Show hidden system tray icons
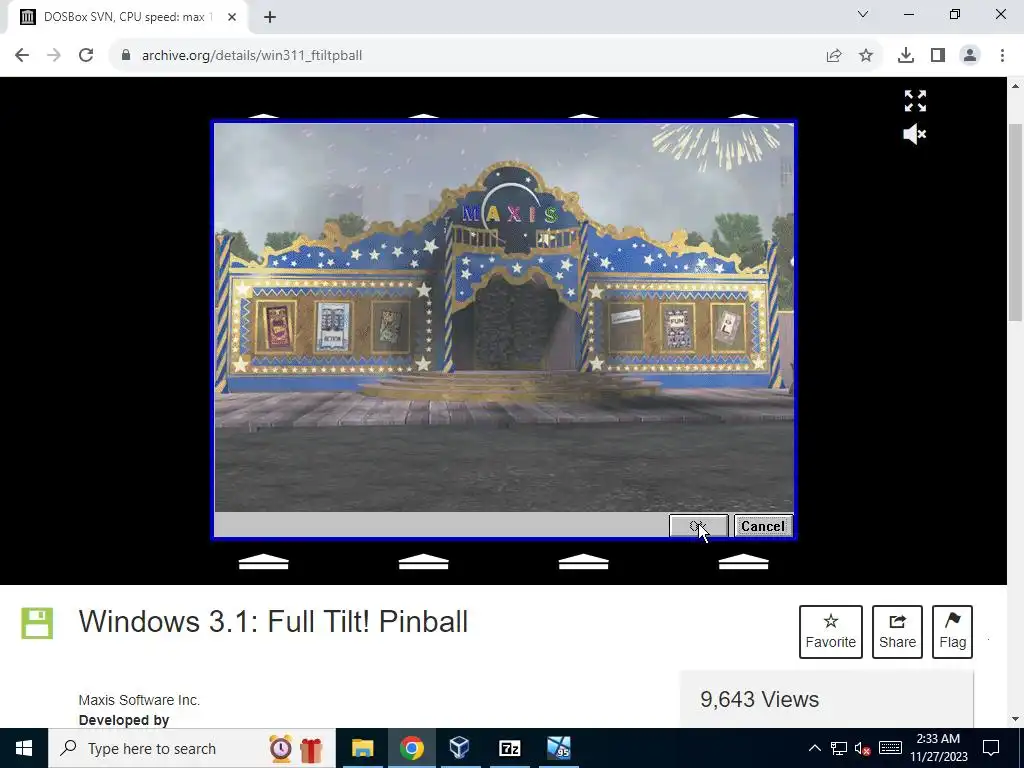This screenshot has height=768, width=1024. [814, 748]
